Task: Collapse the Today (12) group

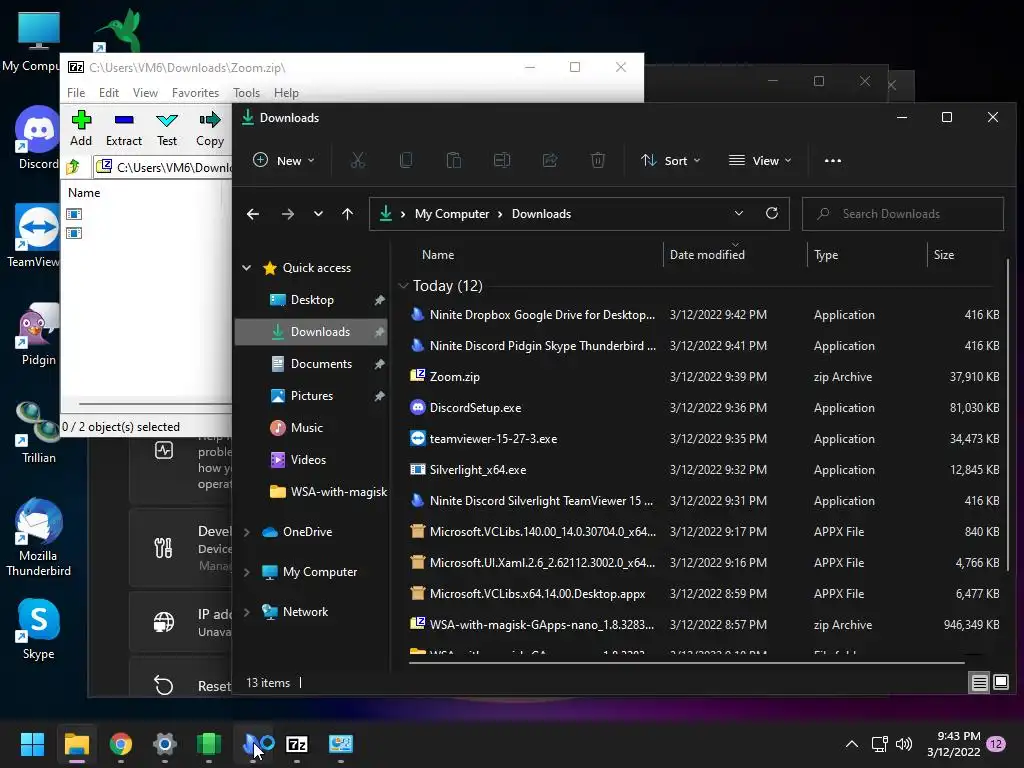Action: tap(403, 285)
